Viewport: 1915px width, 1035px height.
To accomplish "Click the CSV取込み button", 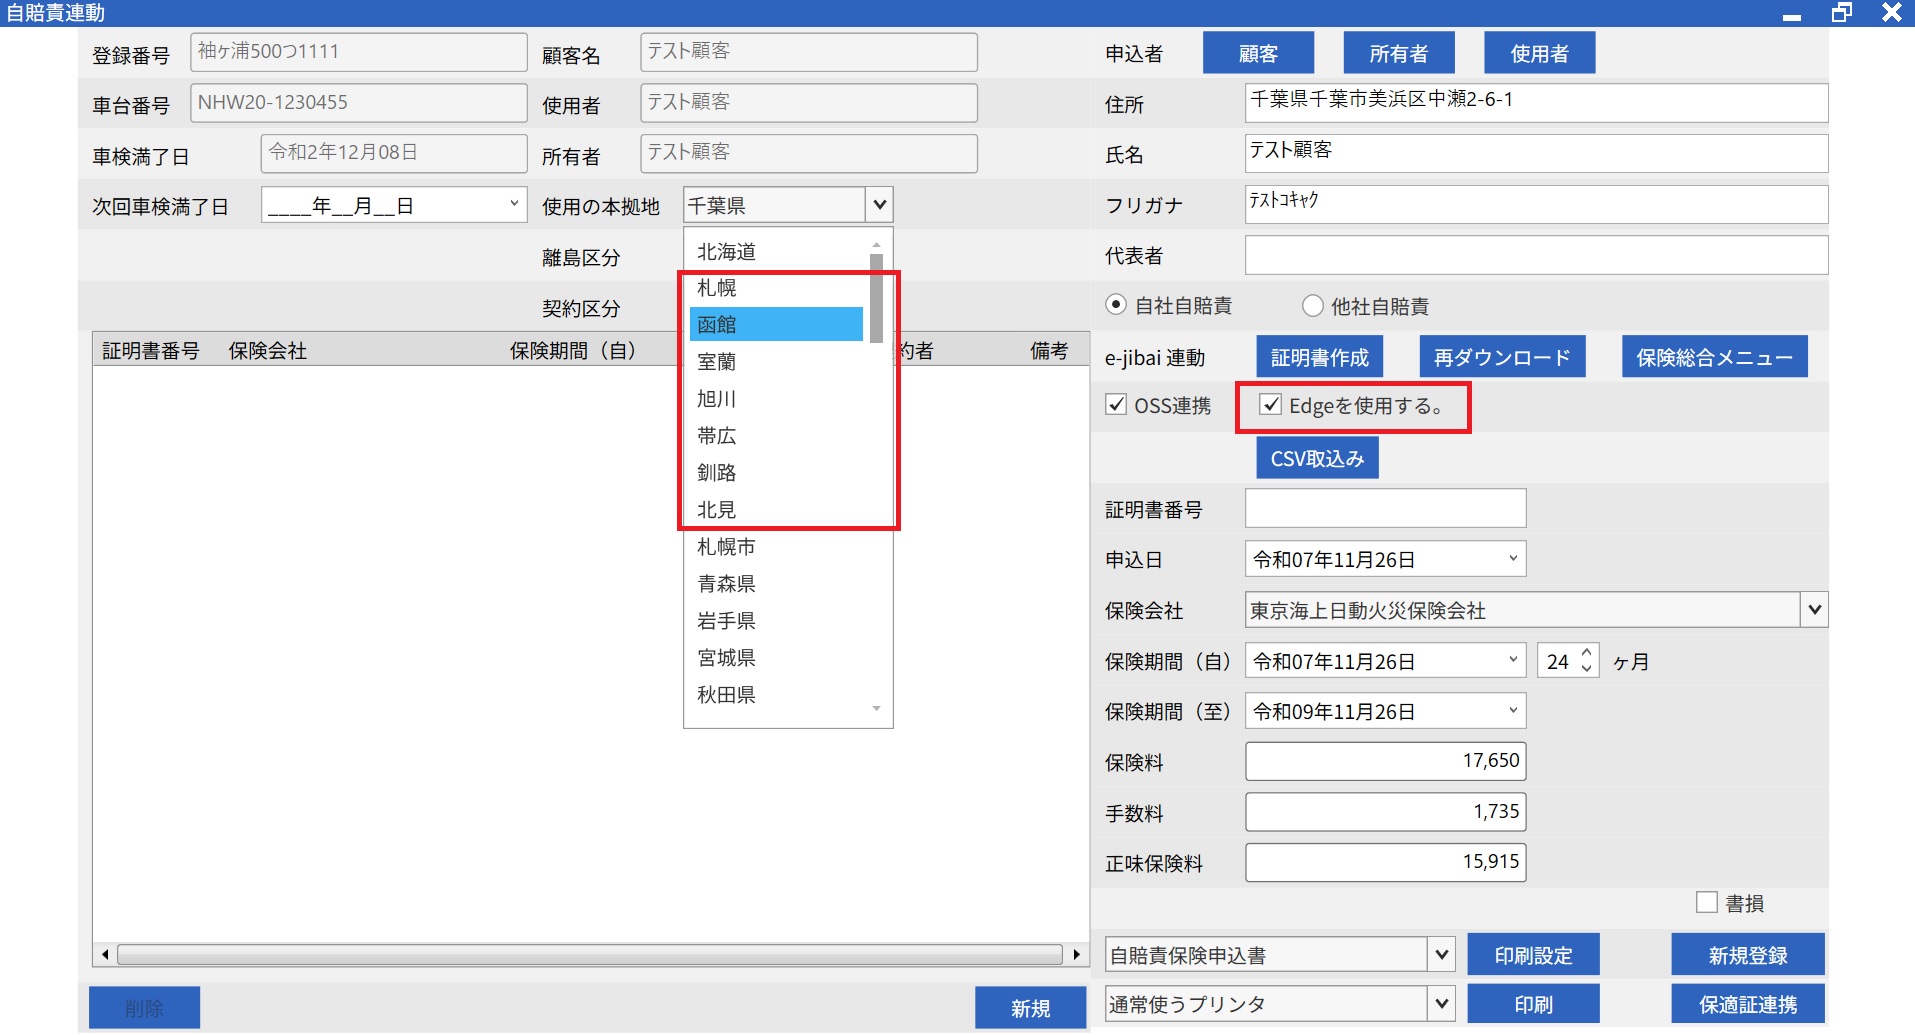I will [x=1316, y=459].
